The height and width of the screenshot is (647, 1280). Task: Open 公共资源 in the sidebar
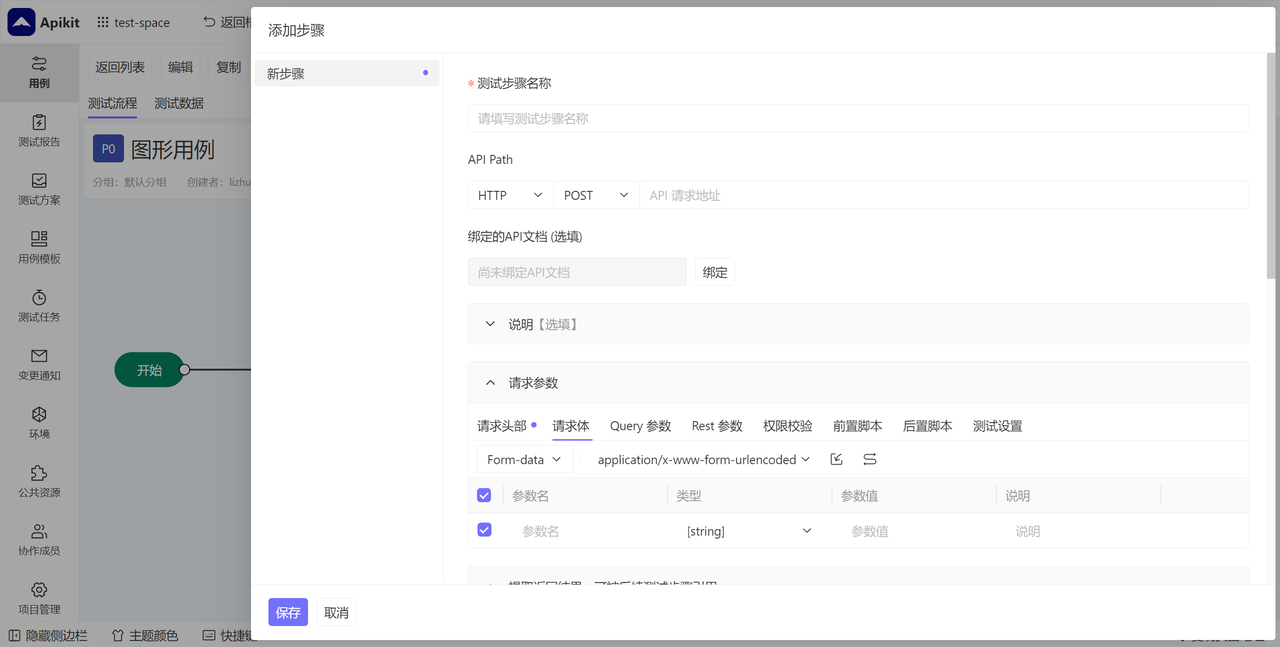[39, 482]
